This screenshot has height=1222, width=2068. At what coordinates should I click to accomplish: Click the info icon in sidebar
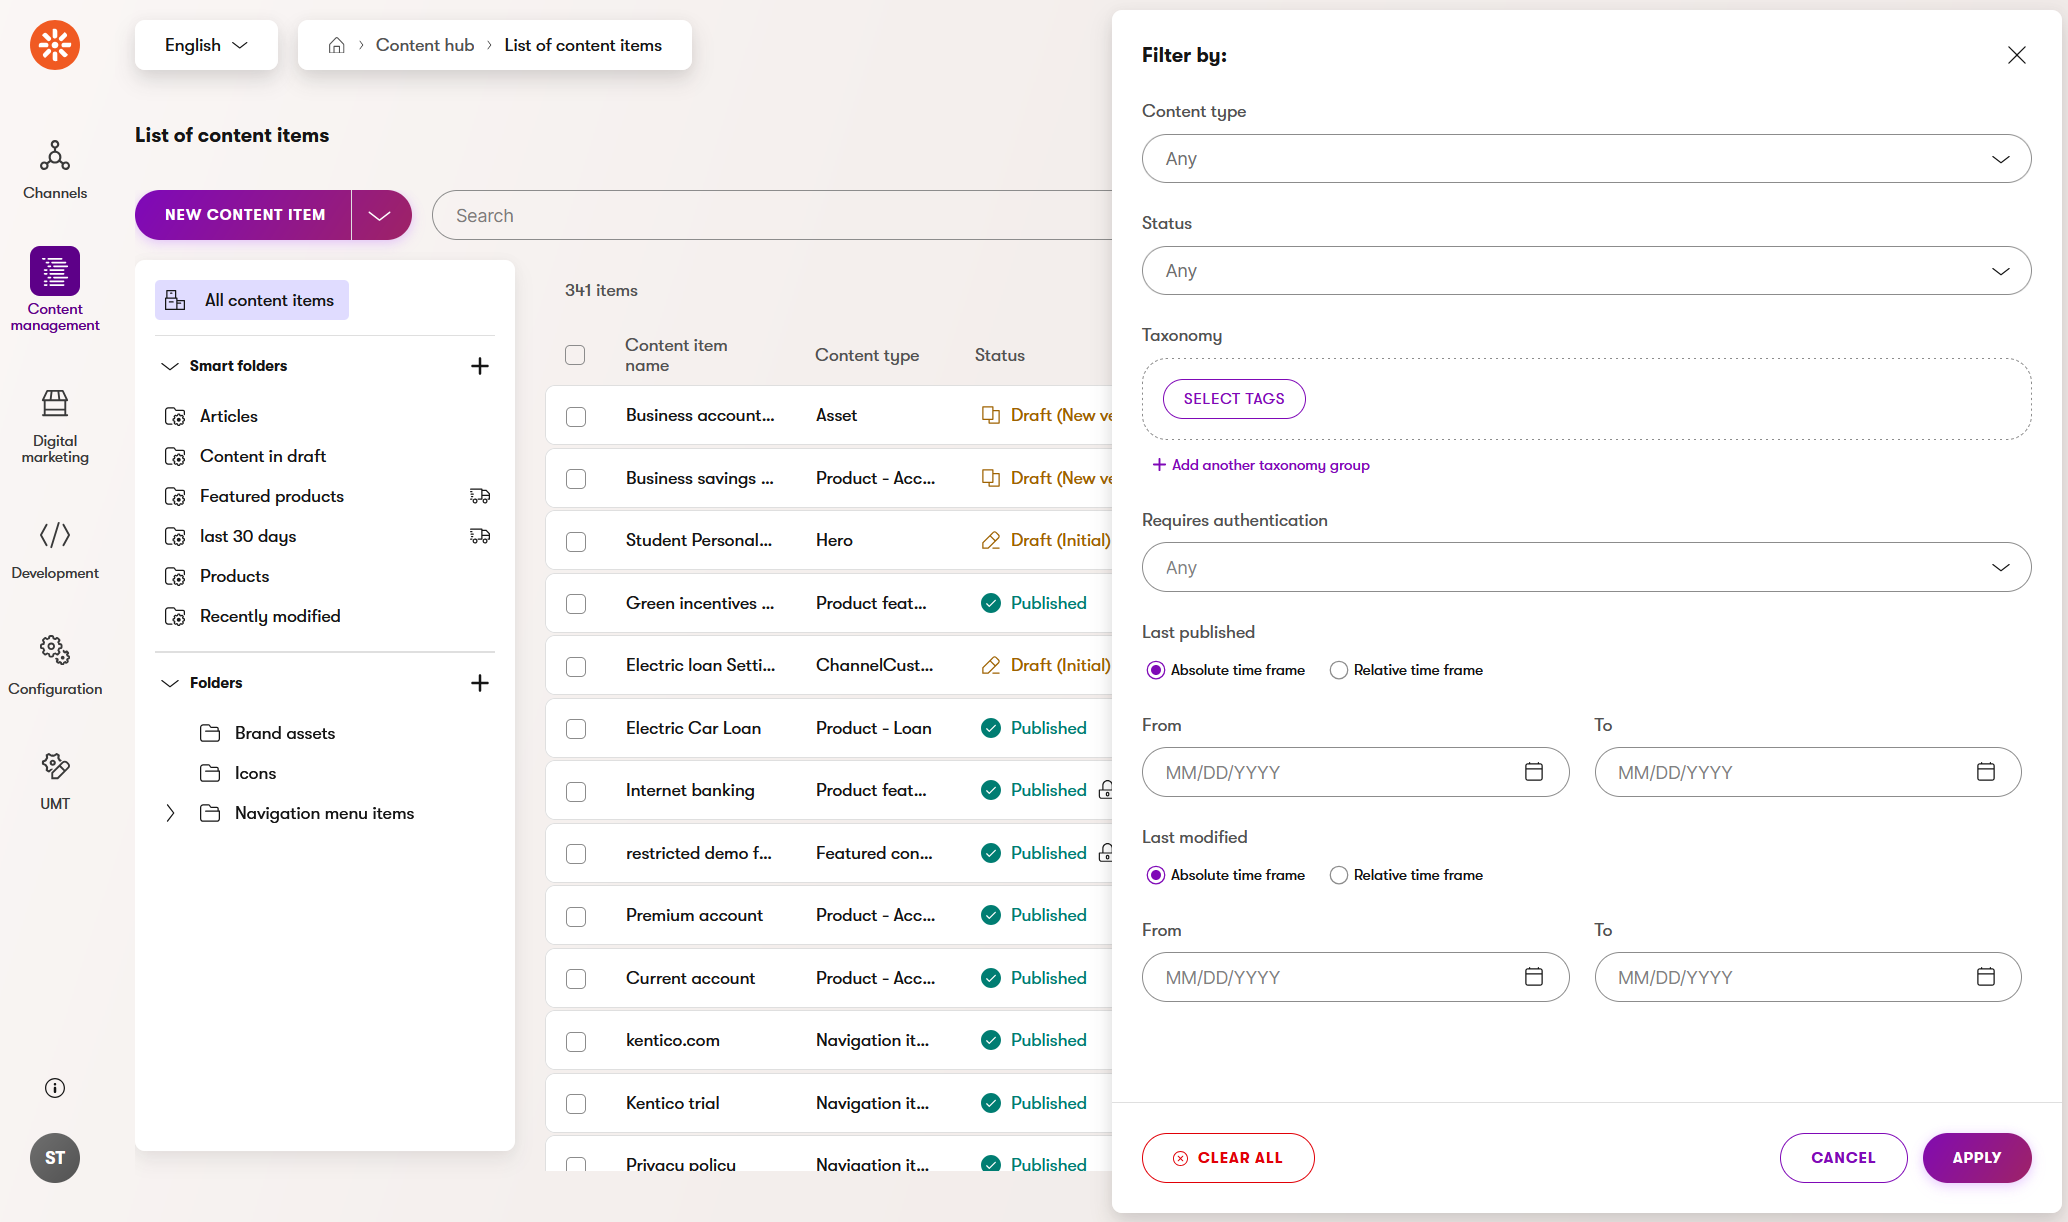[55, 1088]
